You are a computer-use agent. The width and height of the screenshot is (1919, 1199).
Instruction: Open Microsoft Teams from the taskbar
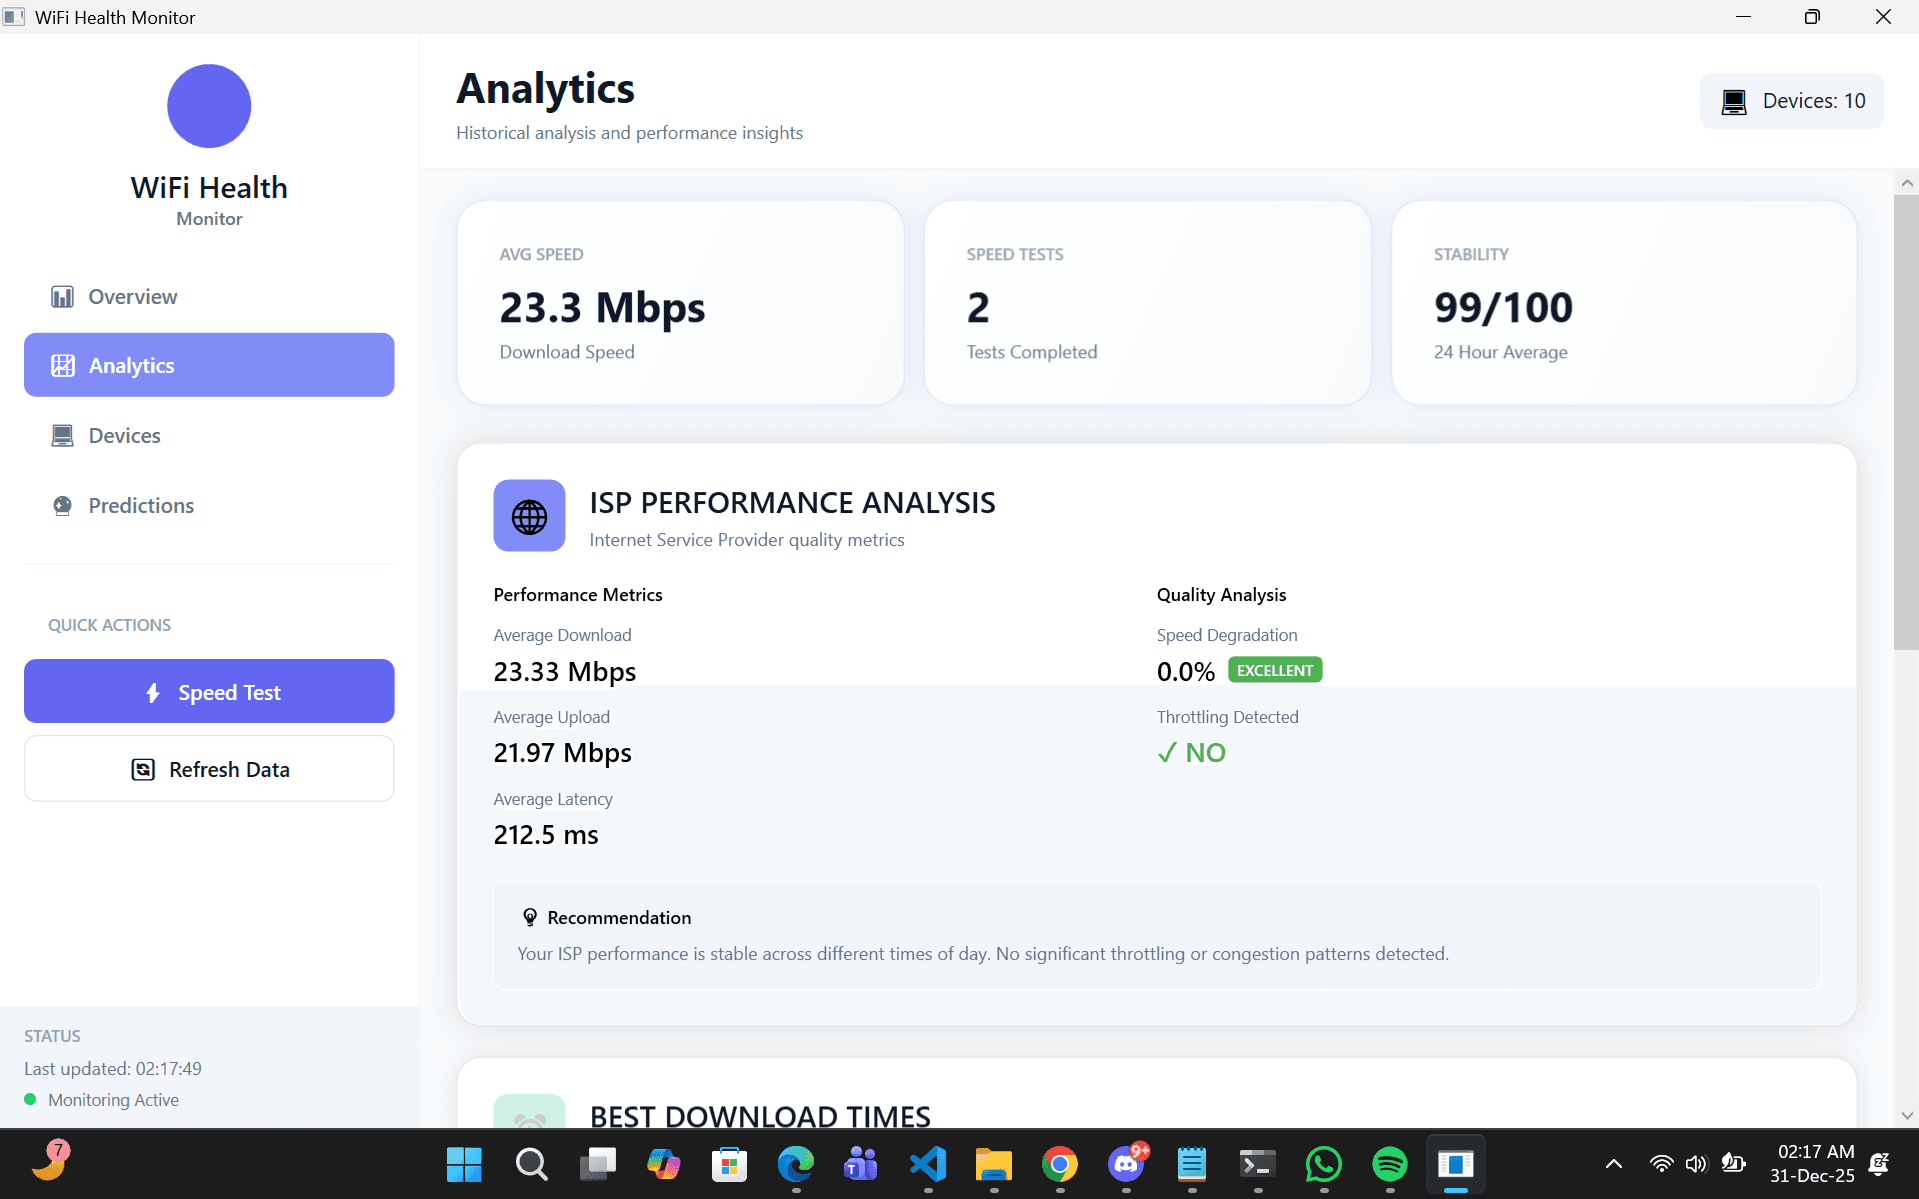[861, 1164]
